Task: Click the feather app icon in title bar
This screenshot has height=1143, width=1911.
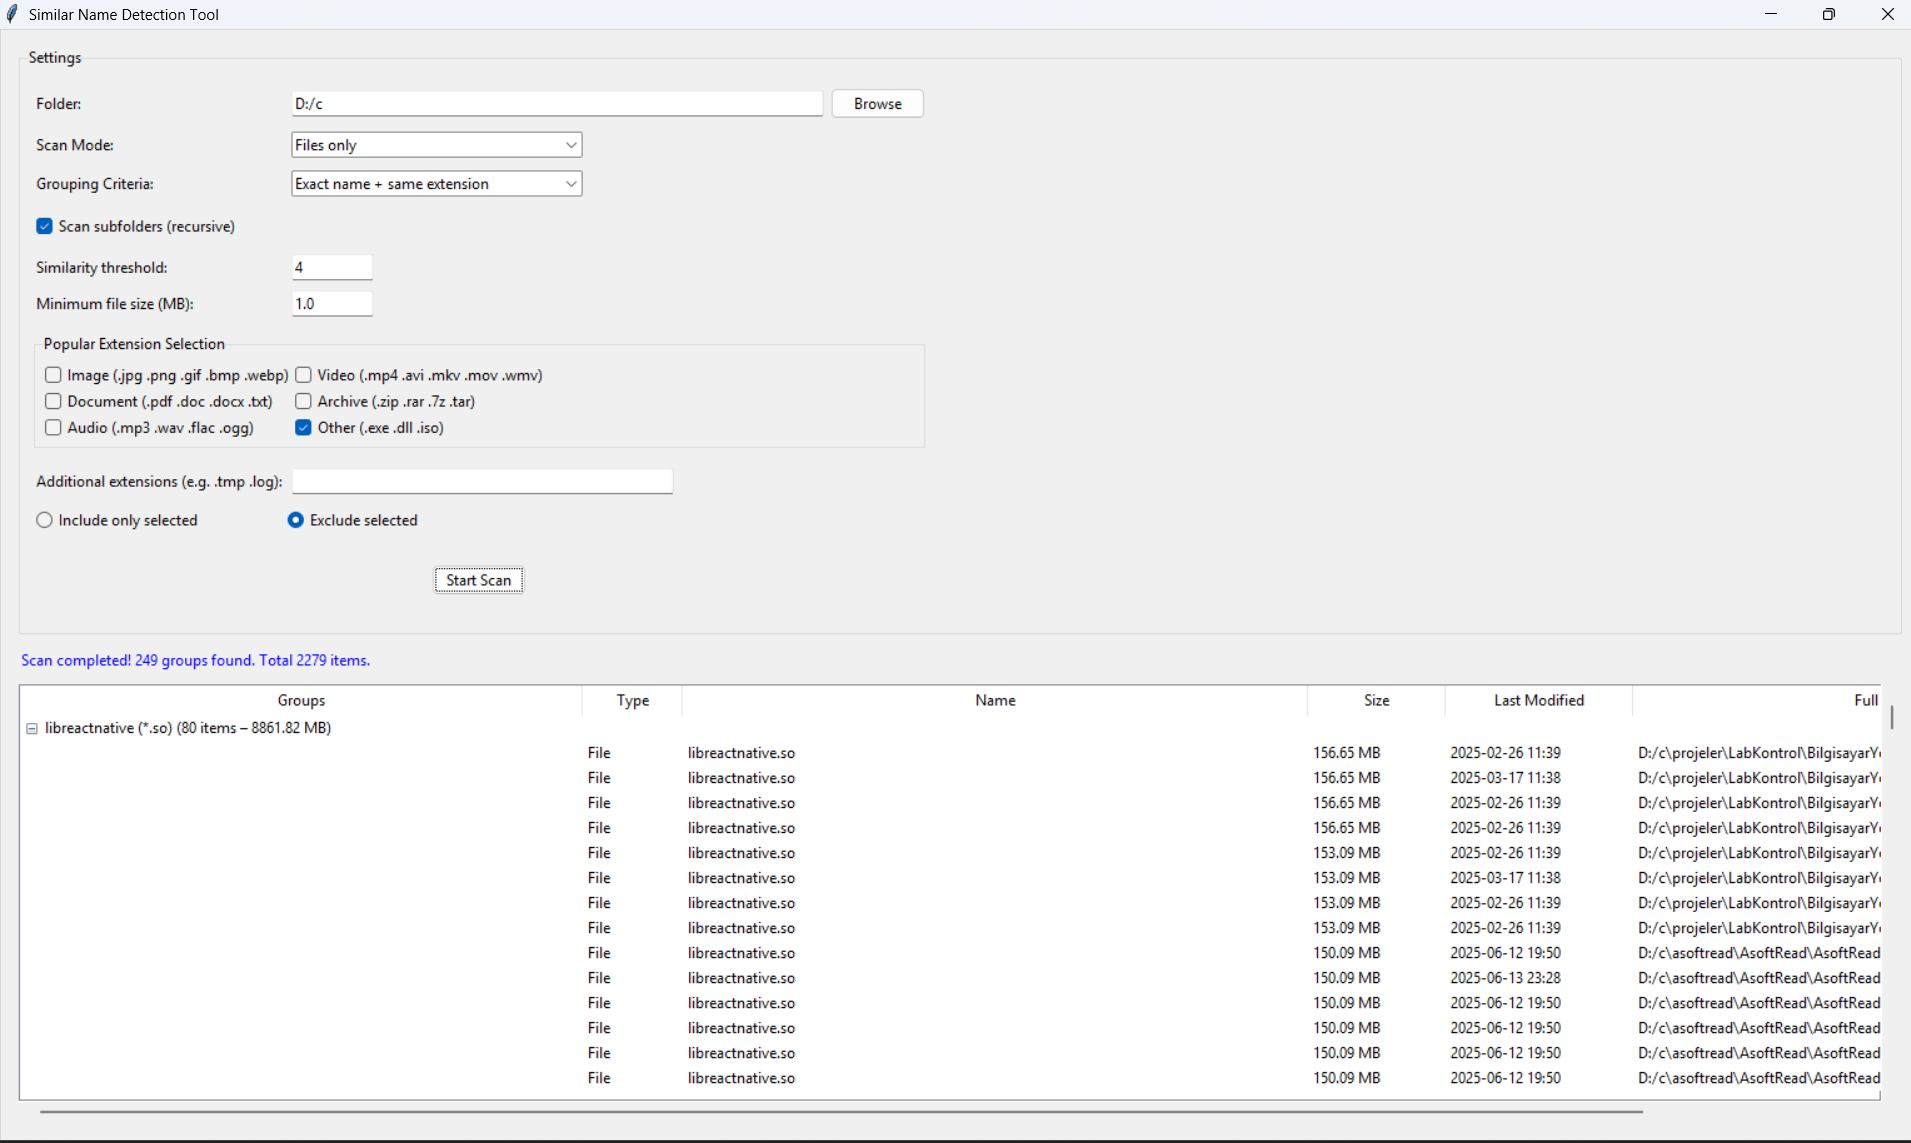Action: (13, 14)
